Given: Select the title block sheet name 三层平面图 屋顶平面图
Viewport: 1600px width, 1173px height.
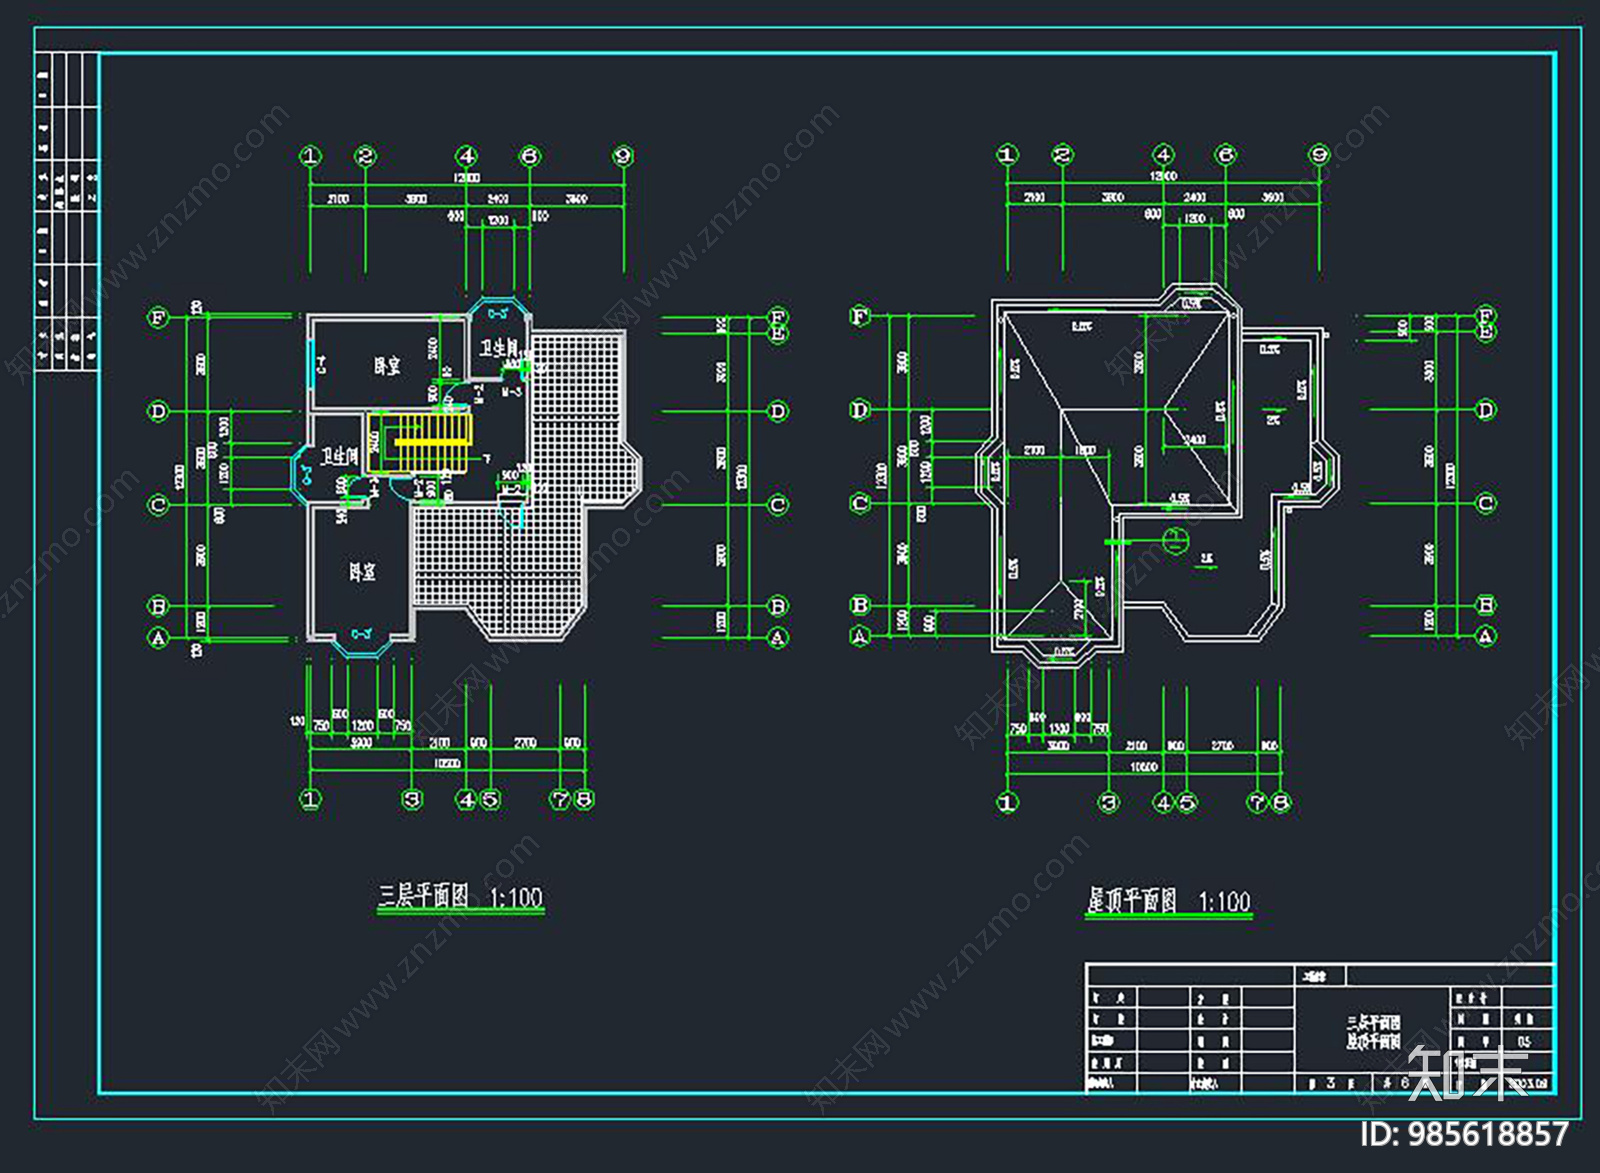Looking at the screenshot, I should pos(1373,1032).
